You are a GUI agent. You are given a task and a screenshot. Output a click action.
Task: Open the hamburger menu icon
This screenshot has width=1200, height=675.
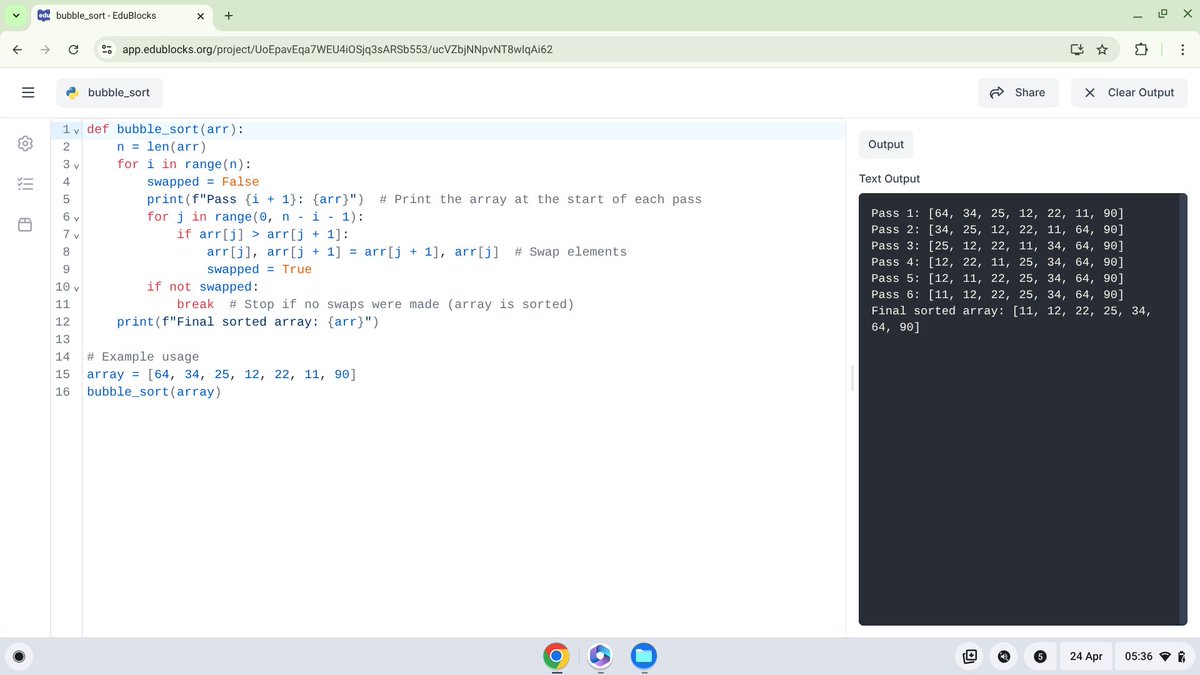28,92
